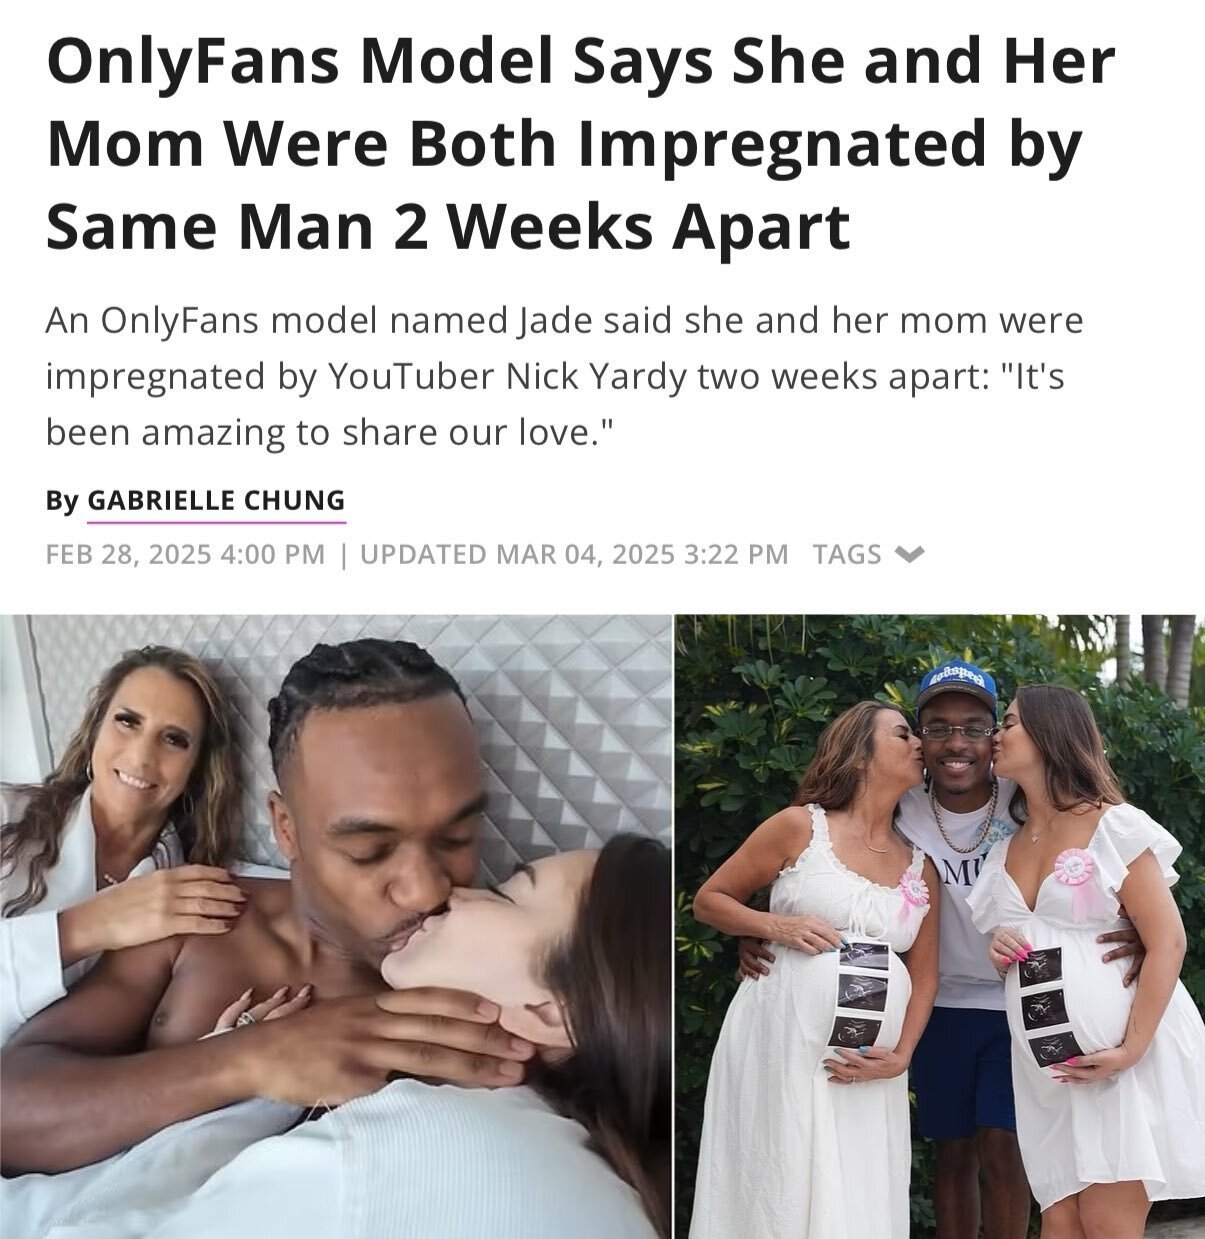Click the headline's first line, starting OnlyFans Model Says

tap(580, 62)
